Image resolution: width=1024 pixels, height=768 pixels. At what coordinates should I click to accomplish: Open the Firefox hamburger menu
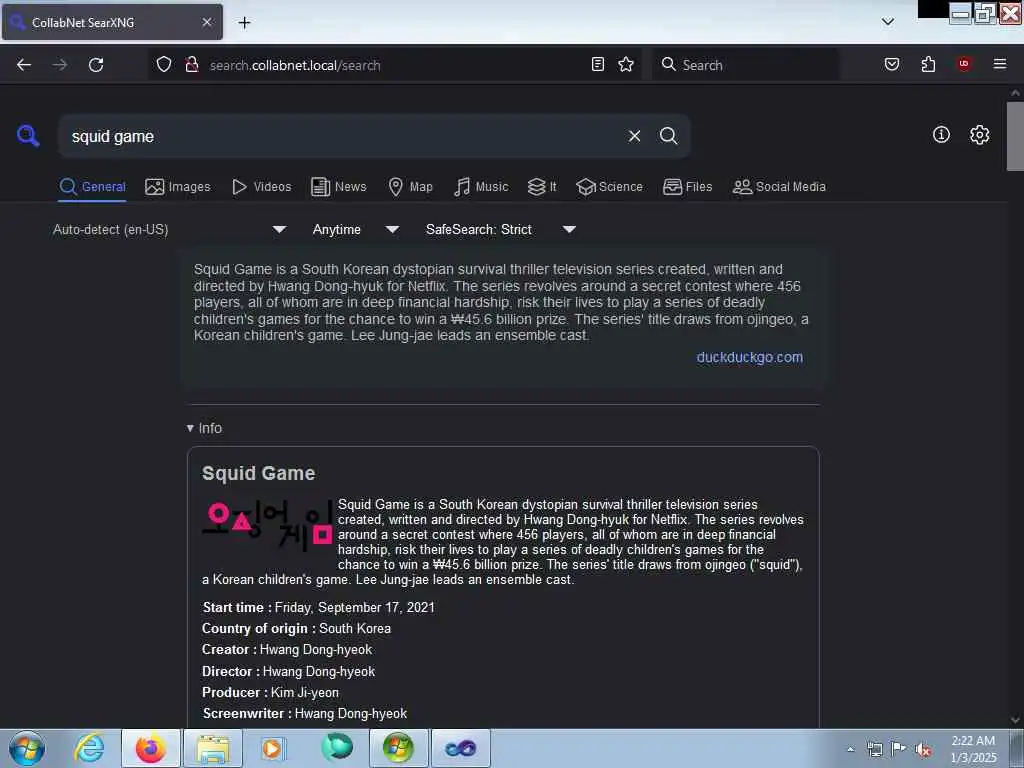(999, 64)
